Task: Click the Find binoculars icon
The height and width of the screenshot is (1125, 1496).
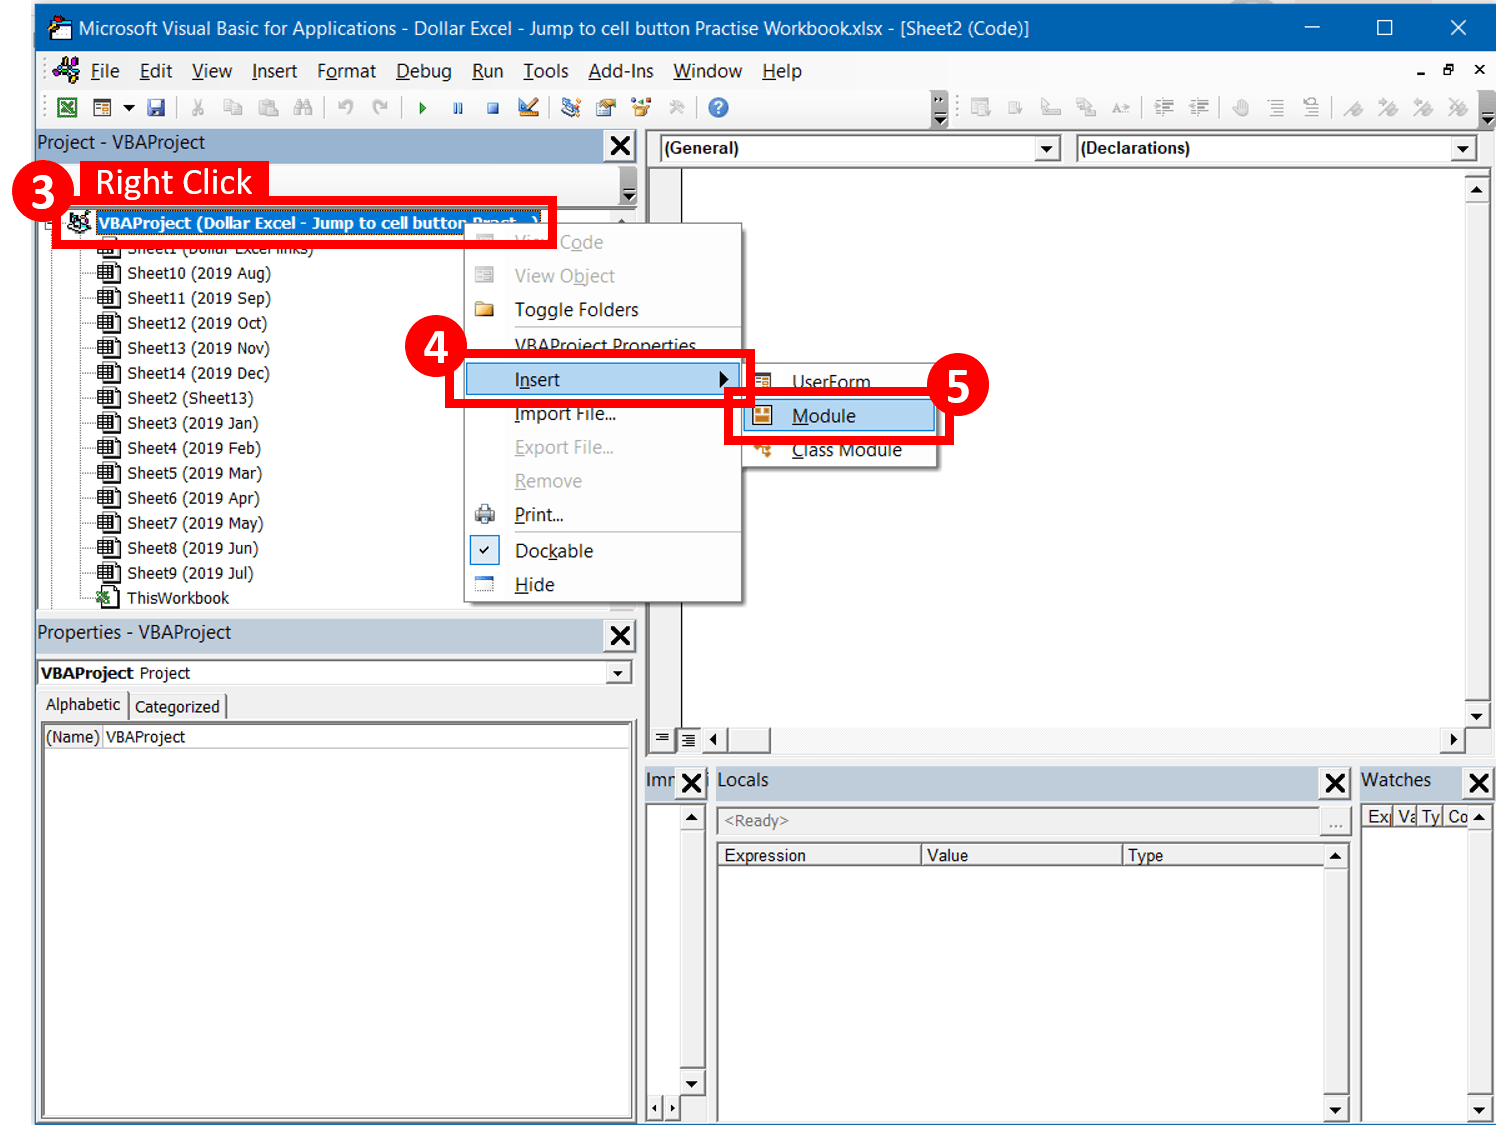Action: [303, 107]
